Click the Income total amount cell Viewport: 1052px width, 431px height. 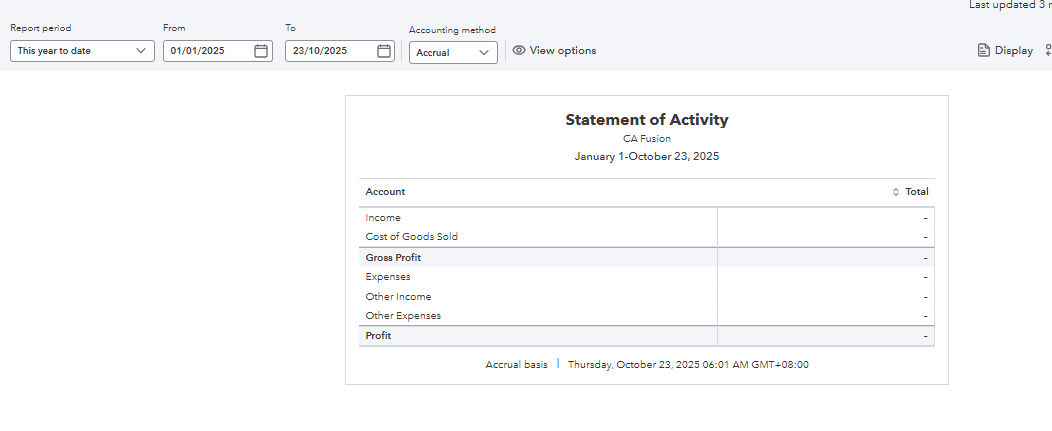click(825, 218)
